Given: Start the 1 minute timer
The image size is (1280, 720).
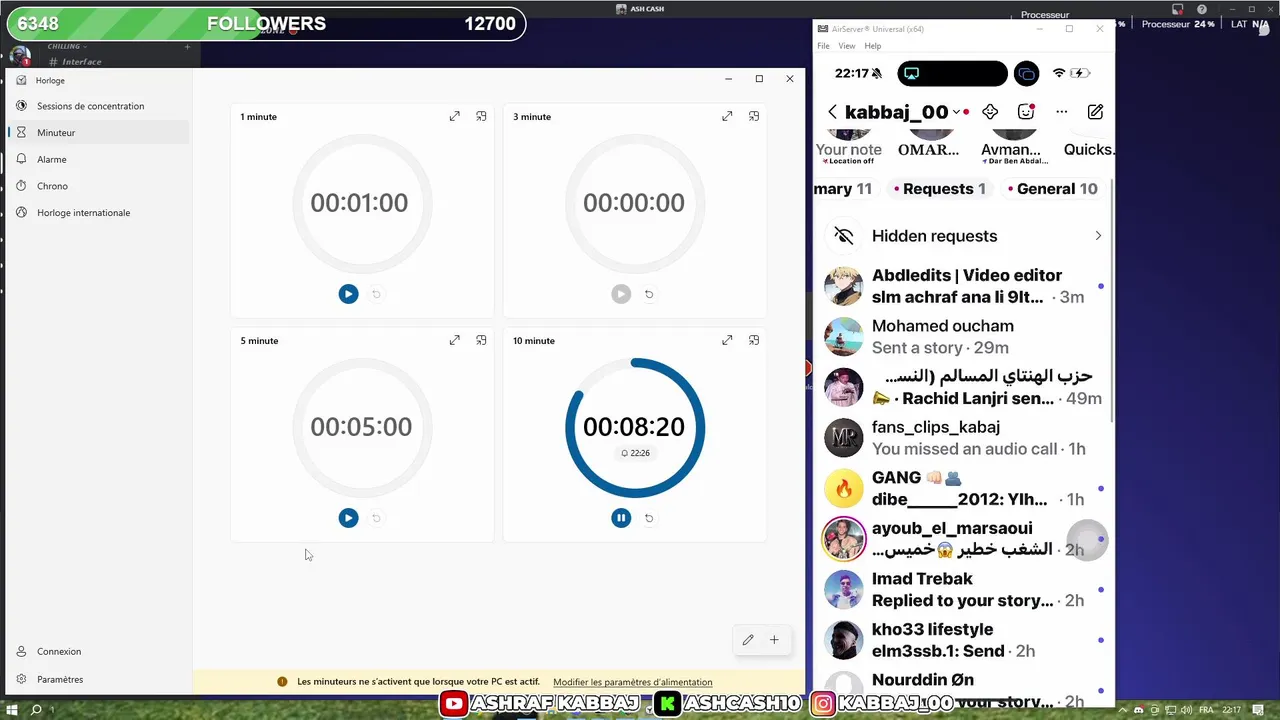Looking at the screenshot, I should pyautogui.click(x=348, y=294).
